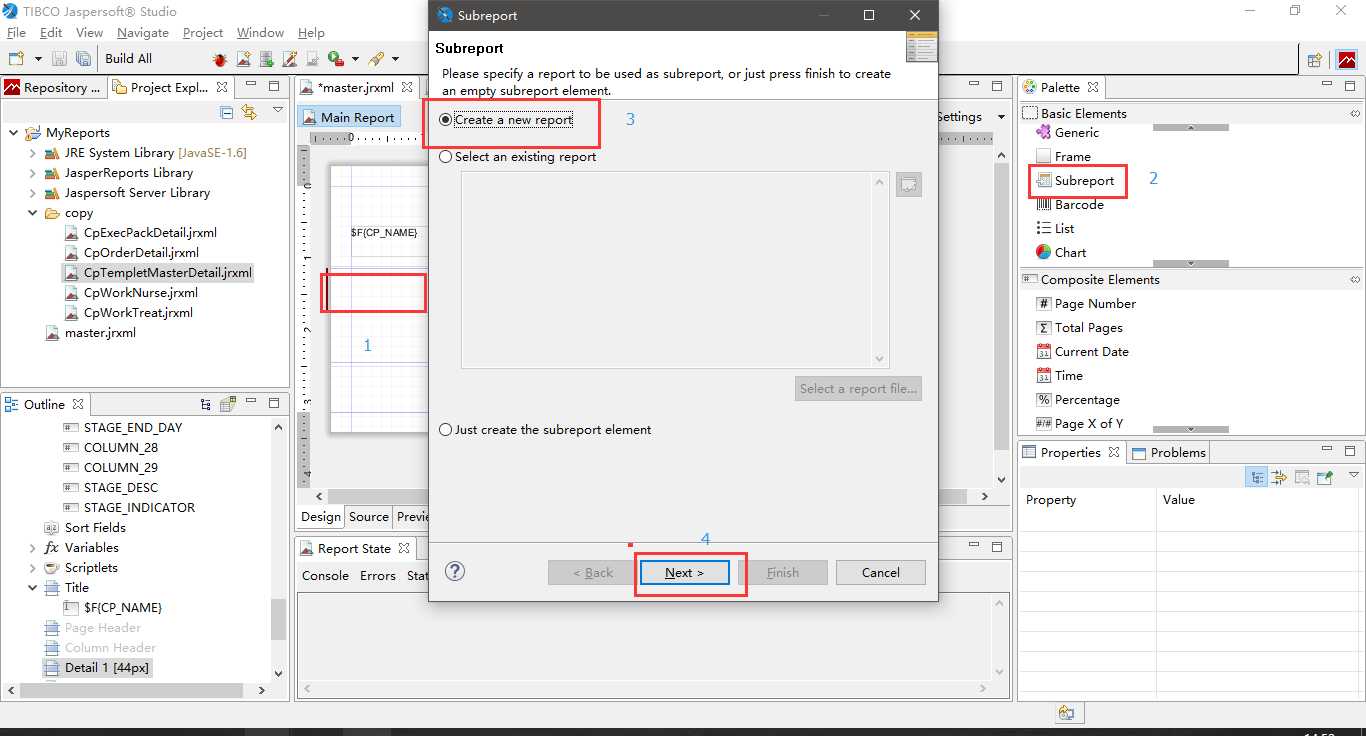Open the Navigate menu
The height and width of the screenshot is (736, 1366).
142,33
